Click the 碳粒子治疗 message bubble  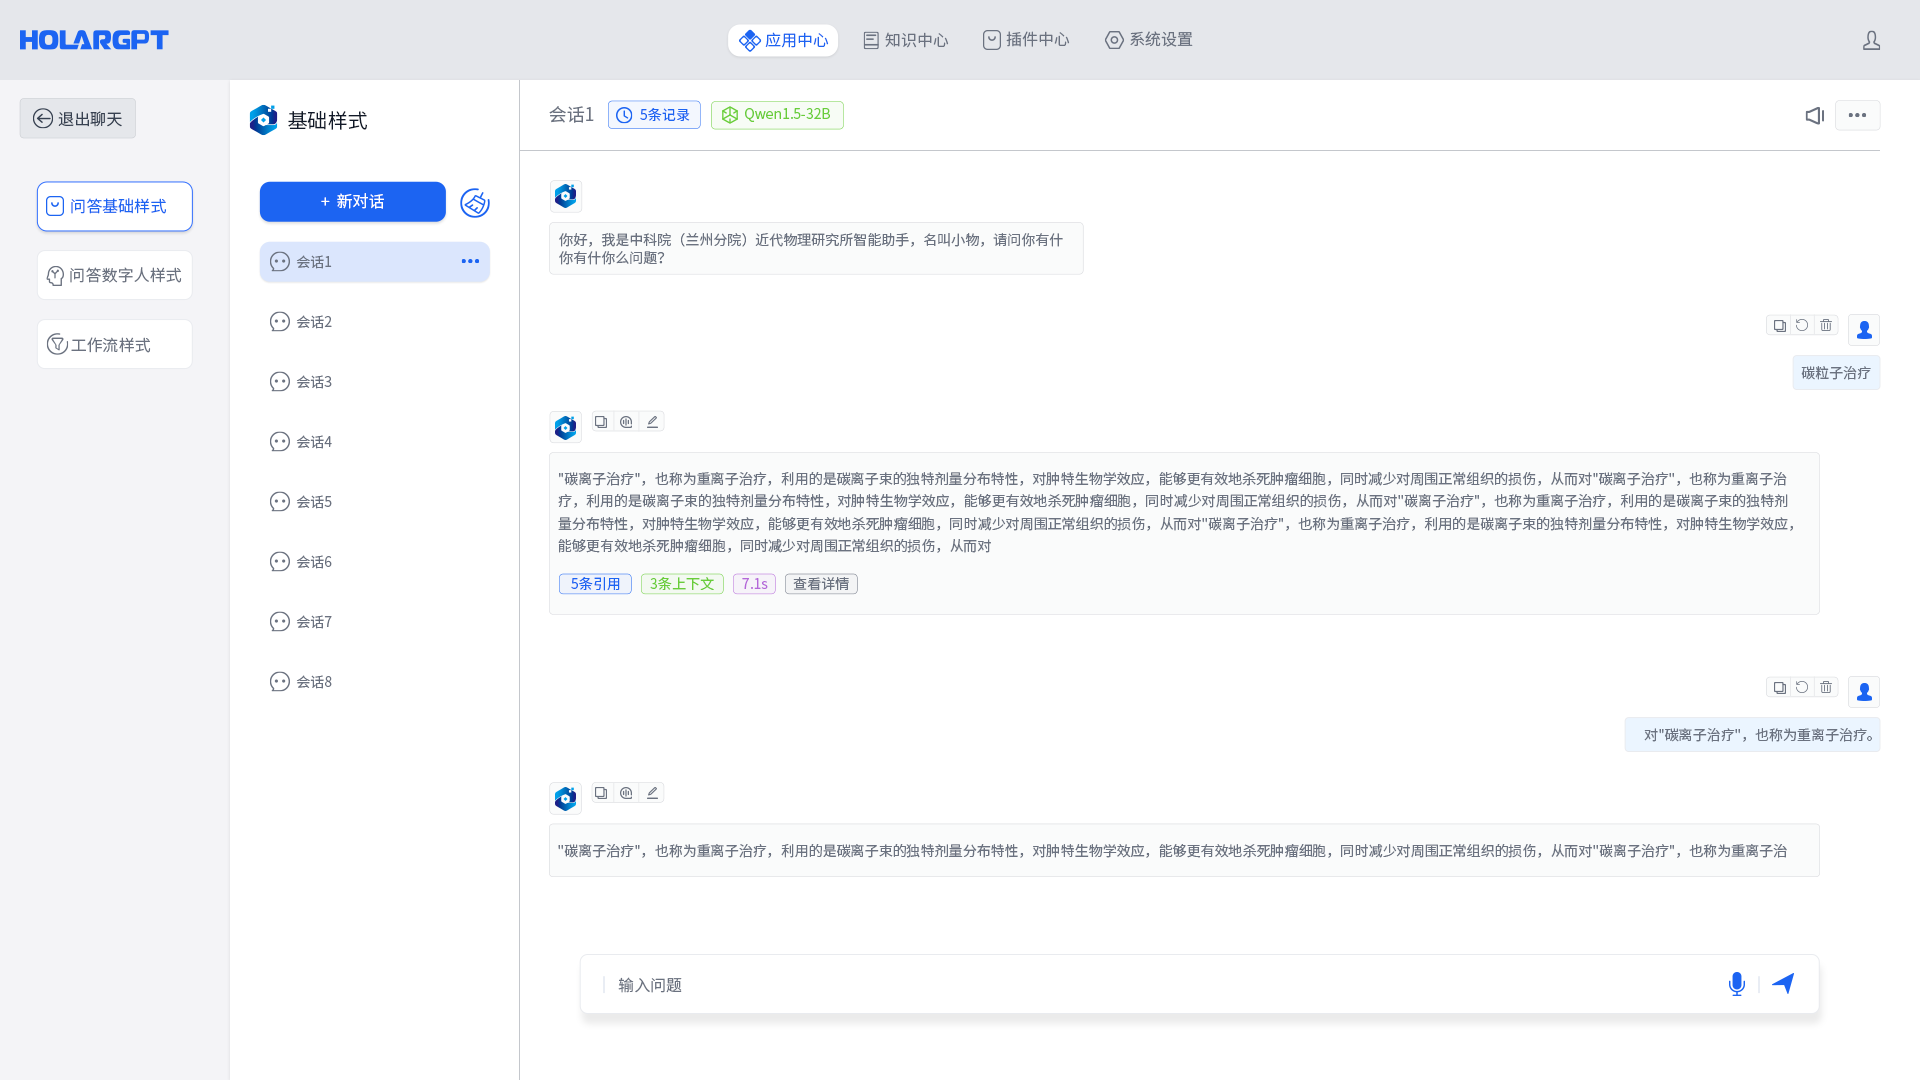pyautogui.click(x=1836, y=373)
